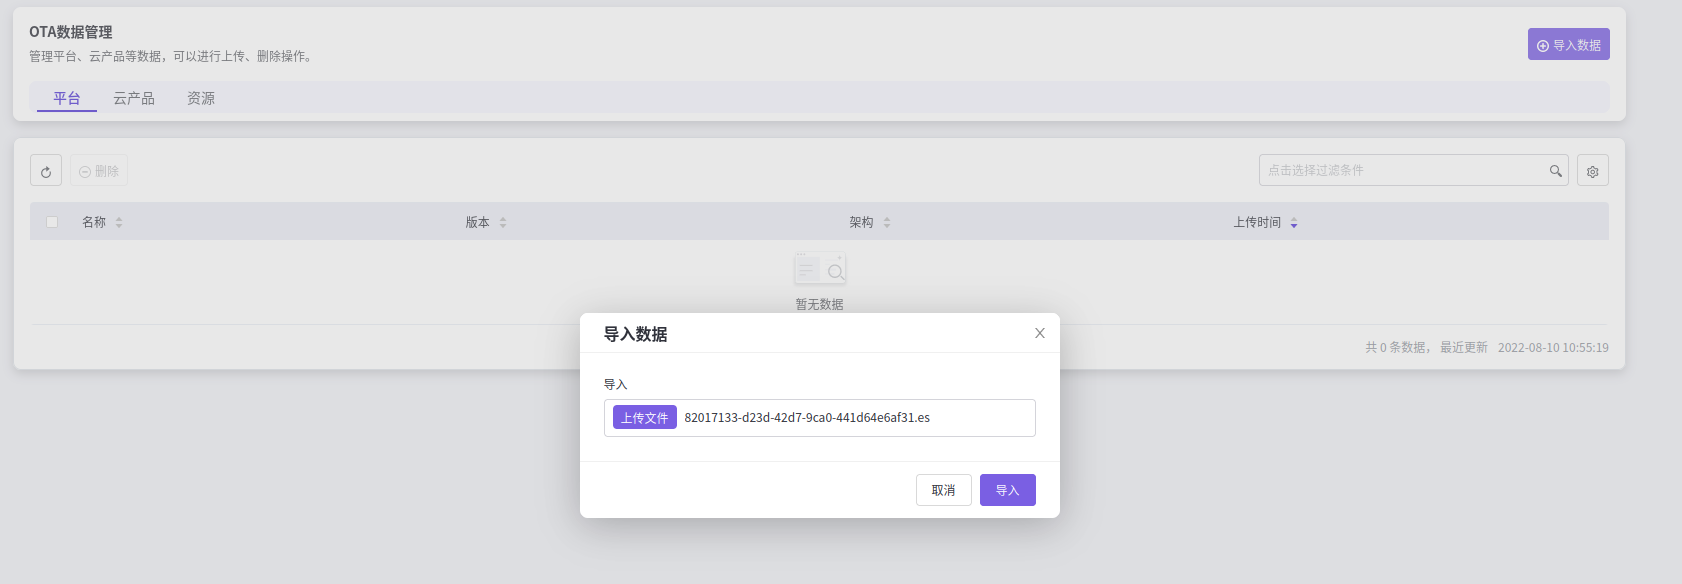Click the 导入数据 button at top right
The width and height of the screenshot is (1682, 584).
1568,45
